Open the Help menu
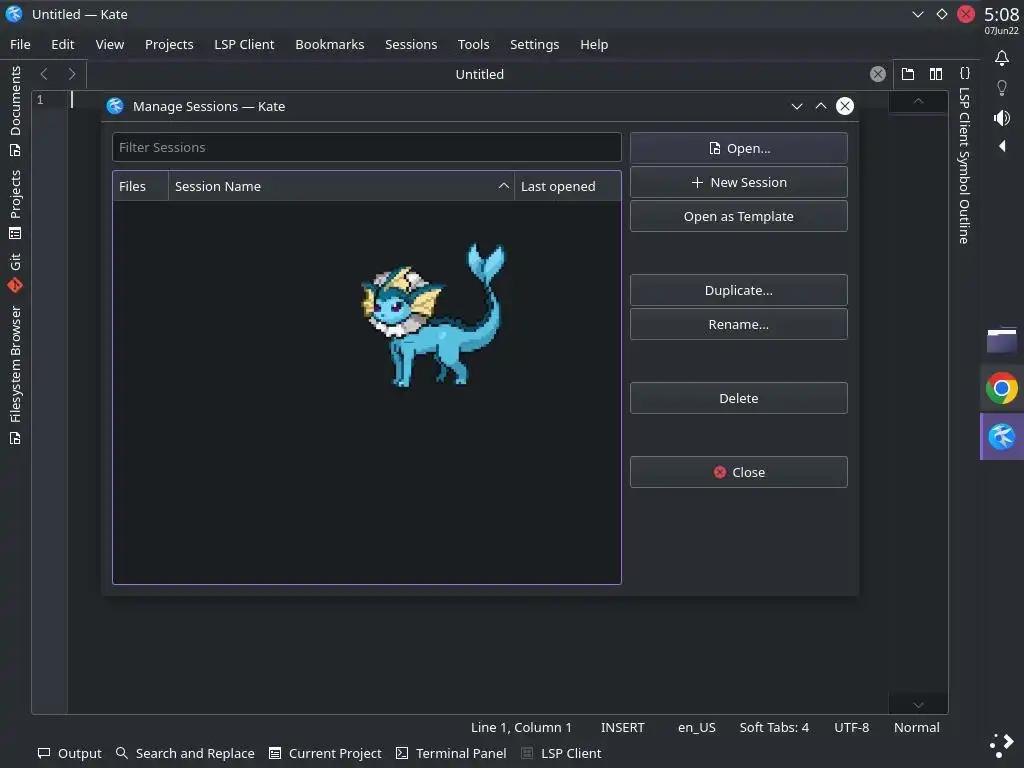This screenshot has width=1024, height=768. point(594,44)
